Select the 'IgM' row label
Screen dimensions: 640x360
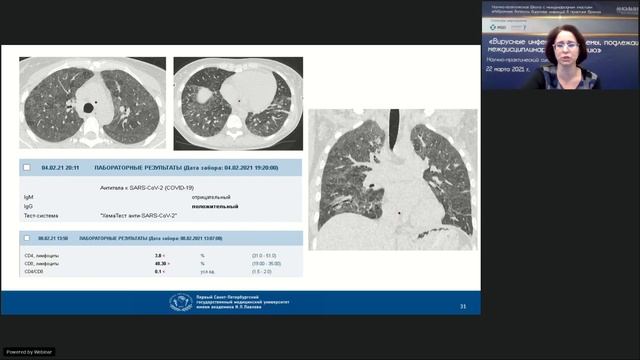point(28,197)
